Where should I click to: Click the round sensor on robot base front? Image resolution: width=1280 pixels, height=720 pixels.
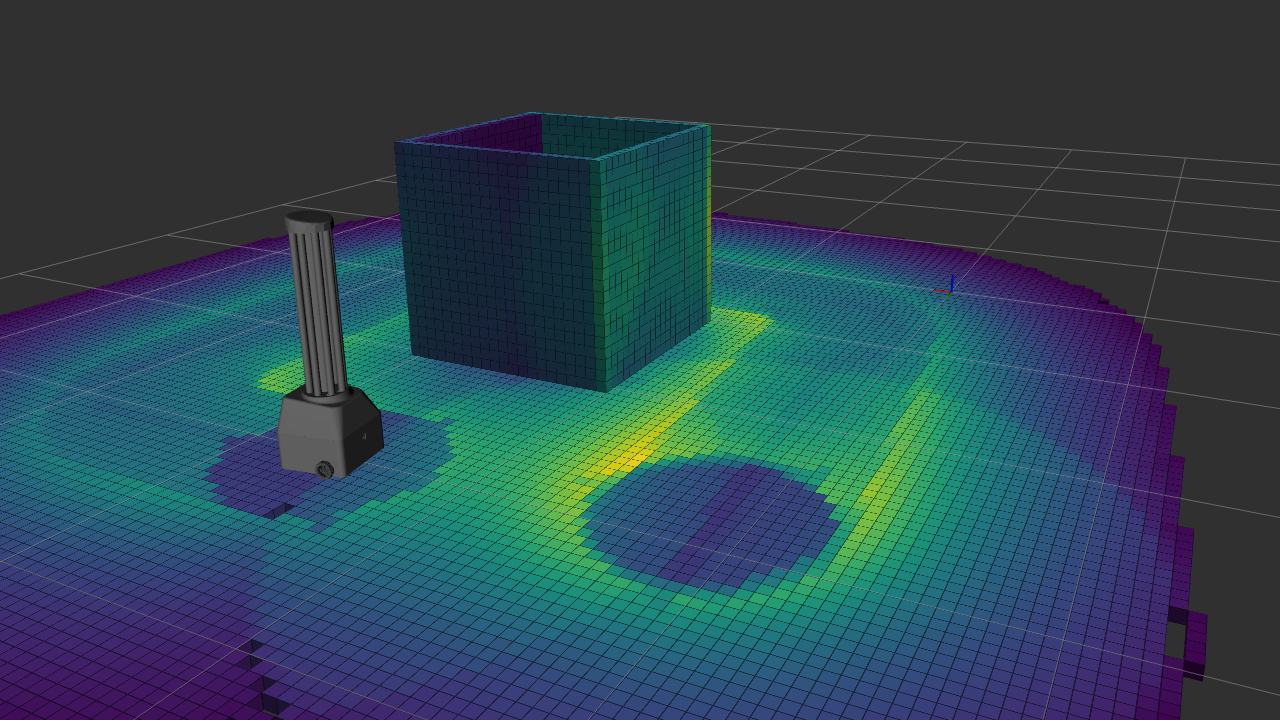(x=324, y=468)
